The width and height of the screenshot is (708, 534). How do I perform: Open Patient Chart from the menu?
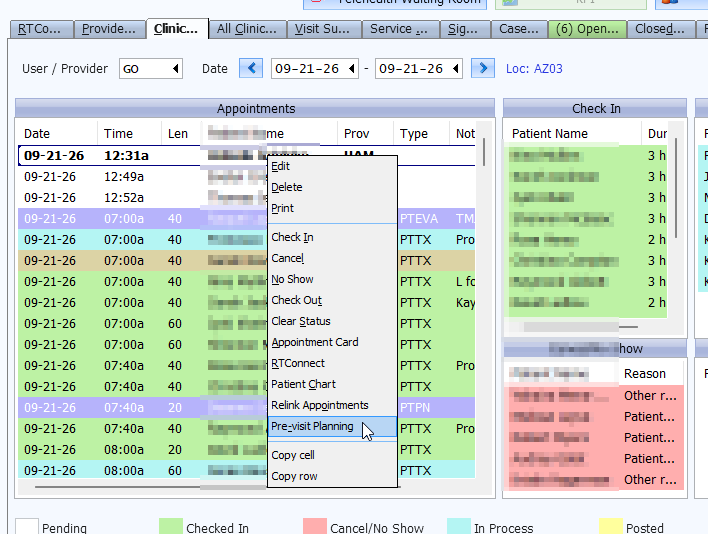pos(332,384)
